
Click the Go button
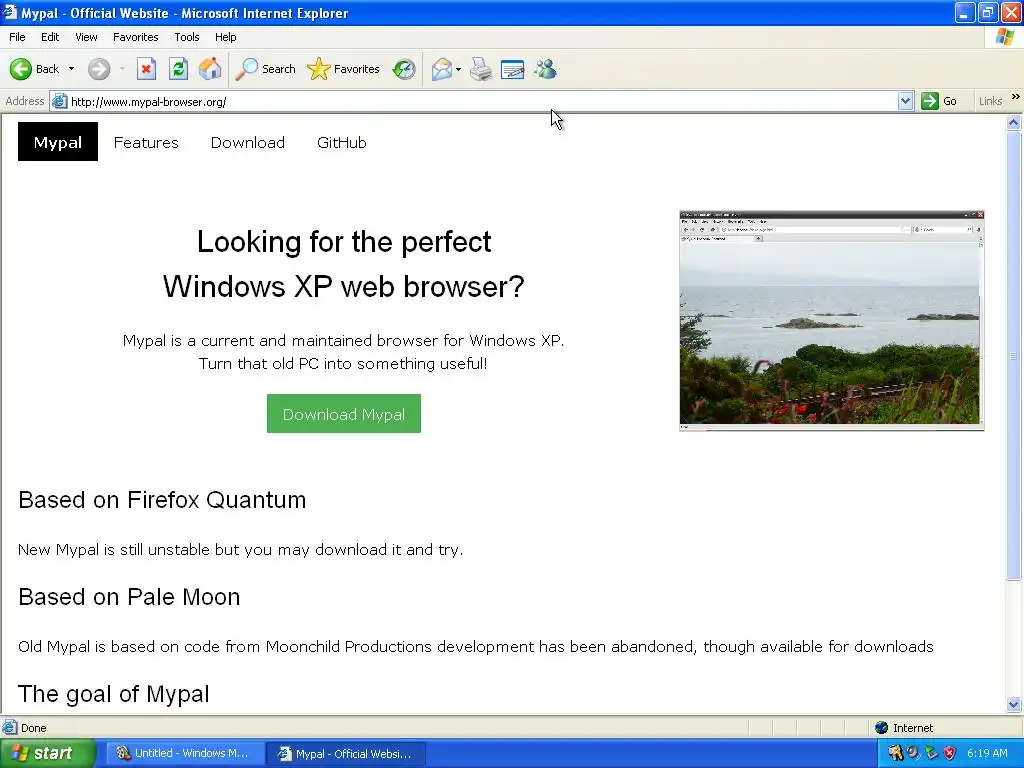tap(939, 101)
